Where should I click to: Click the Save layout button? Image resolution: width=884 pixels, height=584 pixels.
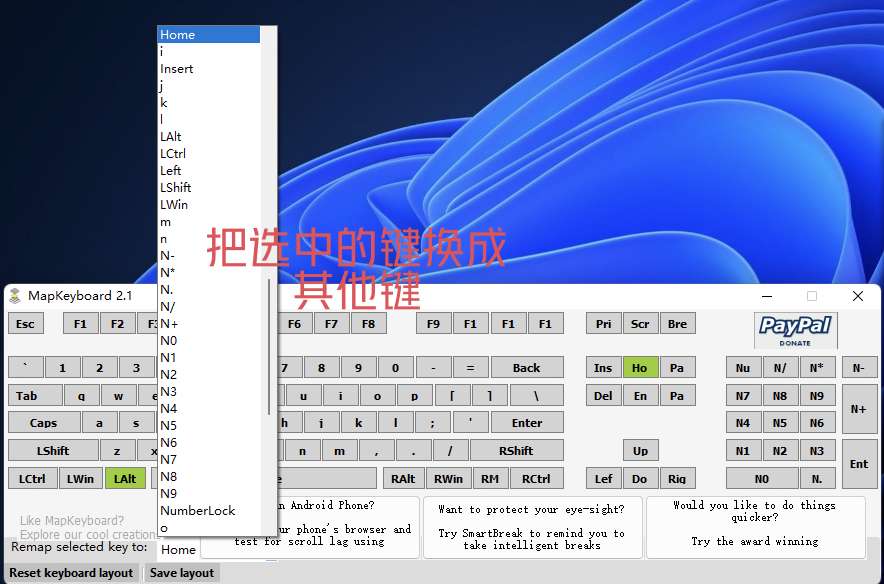181,573
